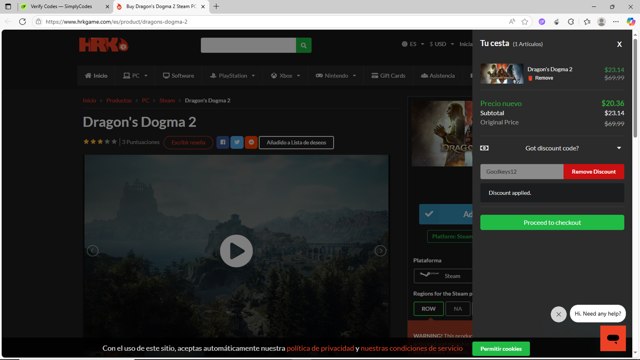Open browser Favorites toolbar icon
This screenshot has width=640, height=360.
pyautogui.click(x=587, y=22)
